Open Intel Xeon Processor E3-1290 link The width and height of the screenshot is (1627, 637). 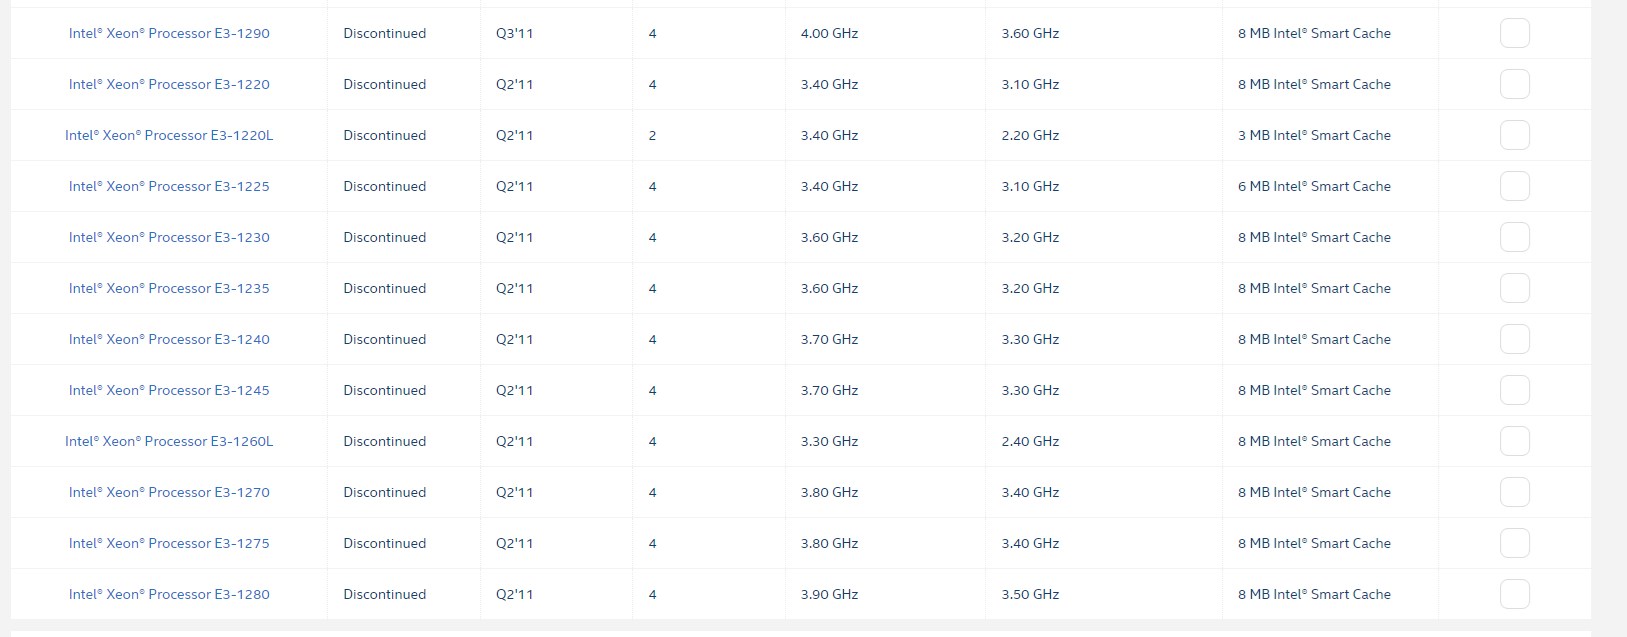tap(169, 33)
